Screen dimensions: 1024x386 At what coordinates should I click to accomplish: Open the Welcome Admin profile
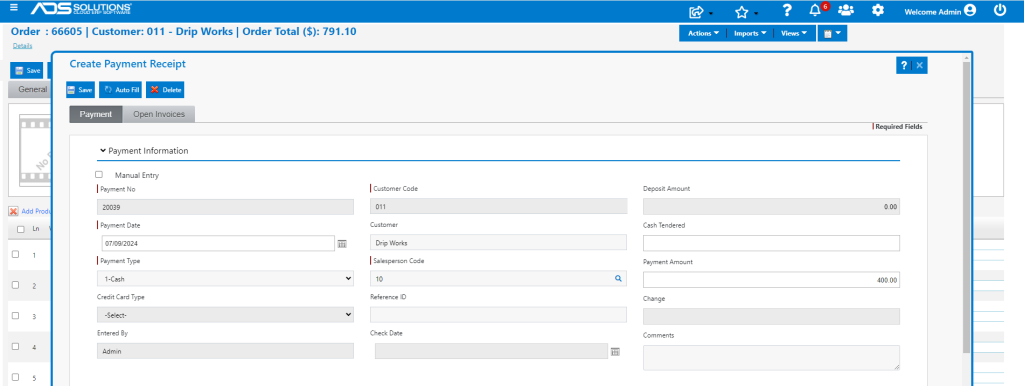940,10
